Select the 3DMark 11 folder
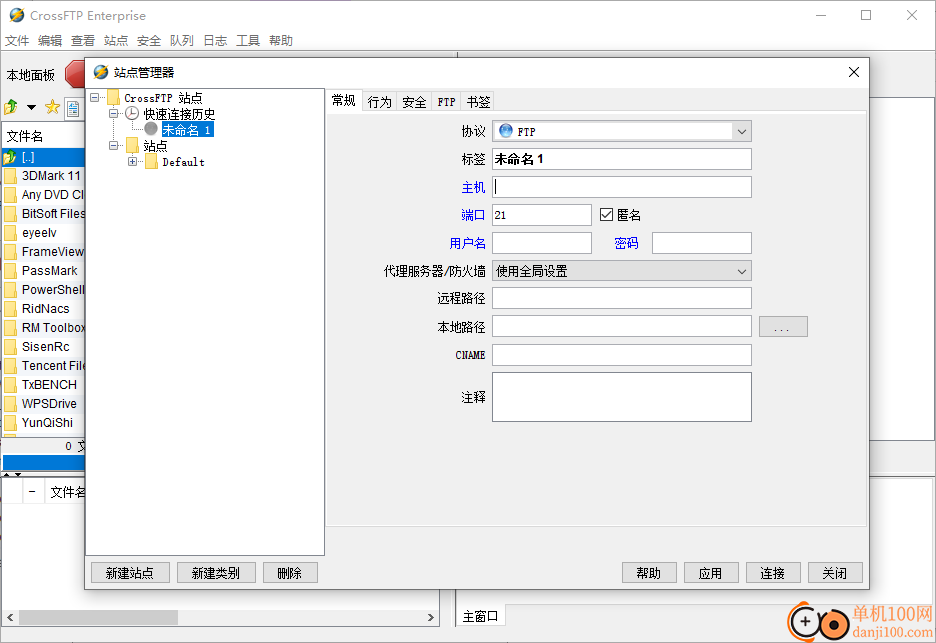The image size is (936, 643). pyautogui.click(x=44, y=176)
